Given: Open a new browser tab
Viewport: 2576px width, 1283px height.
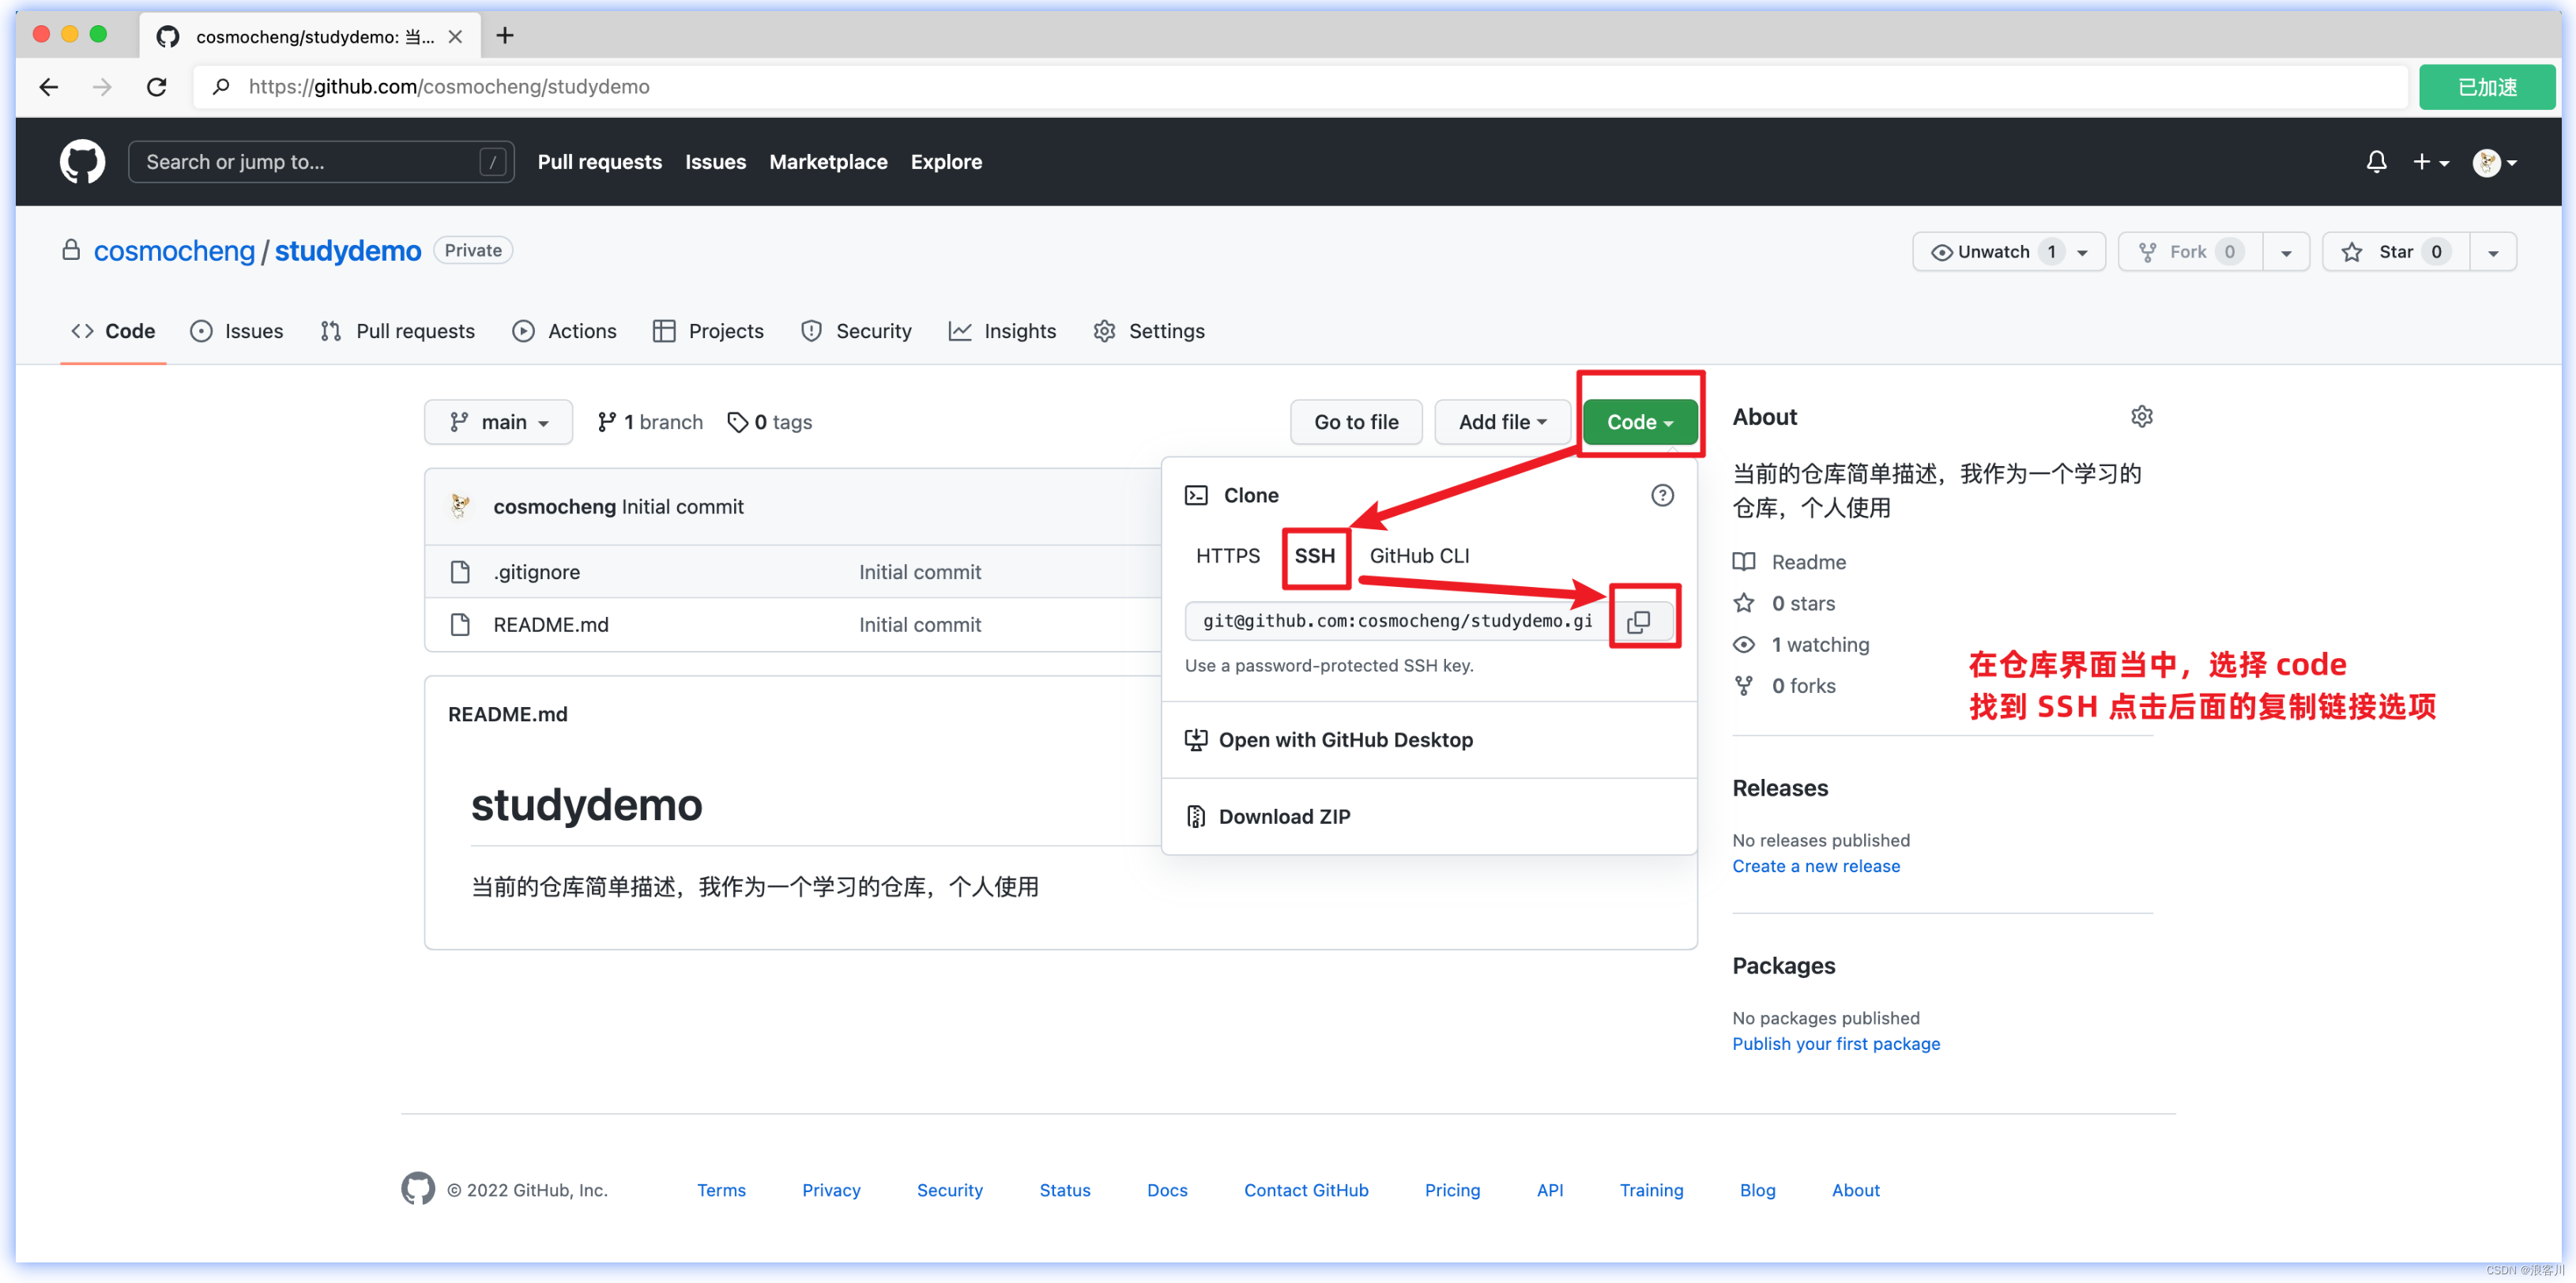Looking at the screenshot, I should tap(505, 36).
